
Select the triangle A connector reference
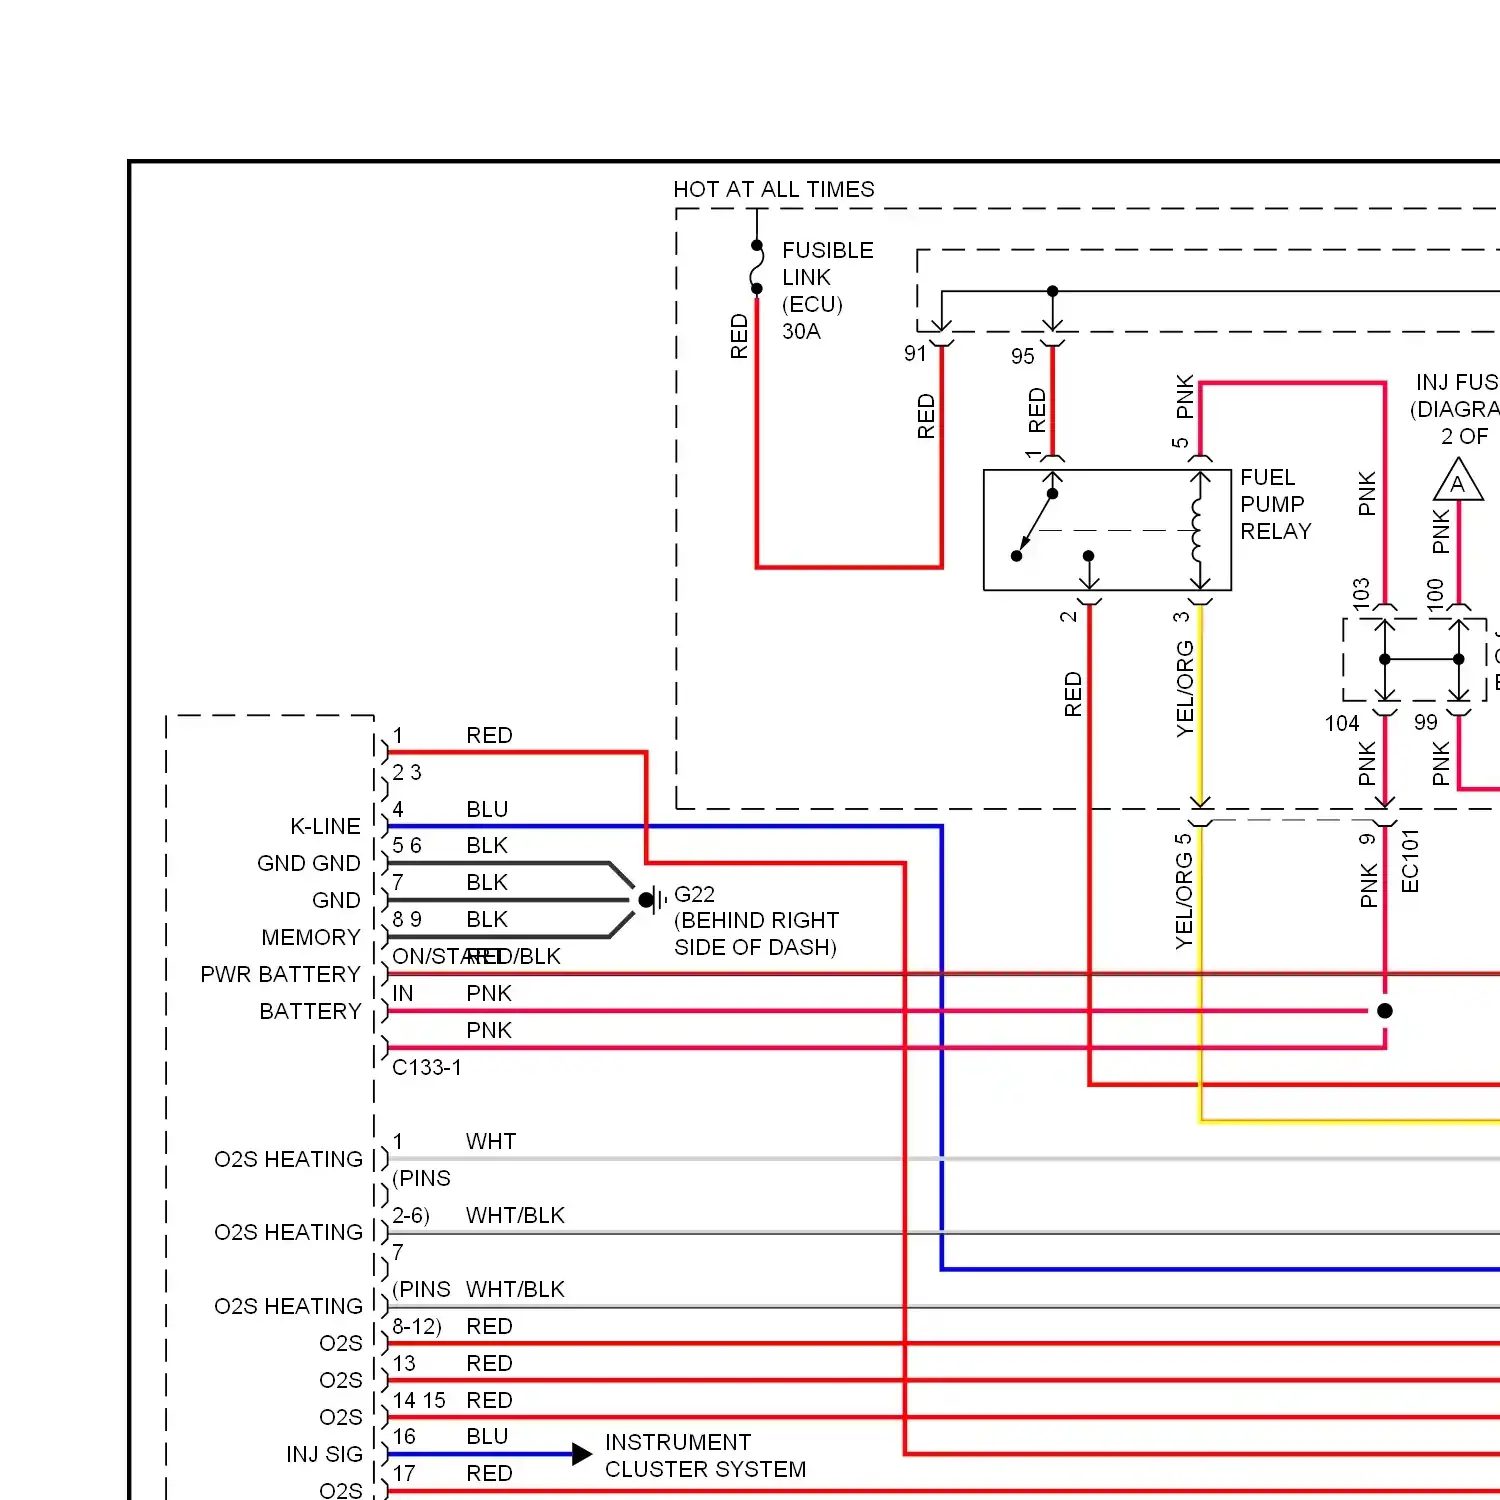click(x=1458, y=480)
